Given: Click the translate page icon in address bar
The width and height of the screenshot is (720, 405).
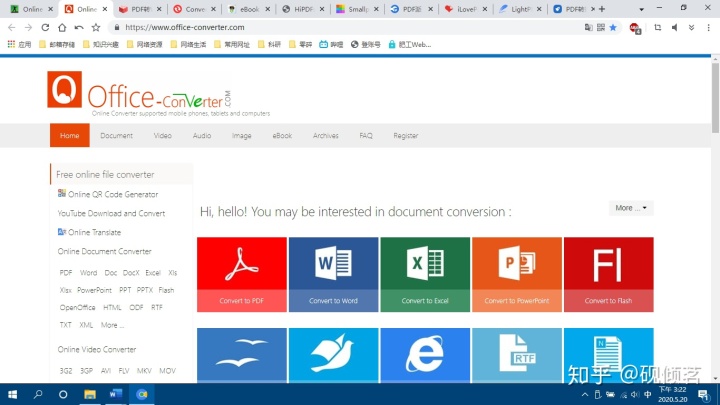Looking at the screenshot, I should [588, 28].
